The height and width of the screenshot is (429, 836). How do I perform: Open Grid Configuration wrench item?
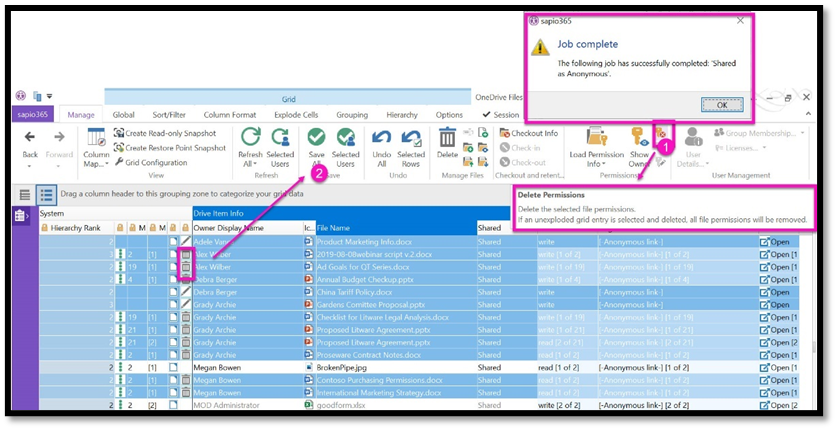coord(150,162)
